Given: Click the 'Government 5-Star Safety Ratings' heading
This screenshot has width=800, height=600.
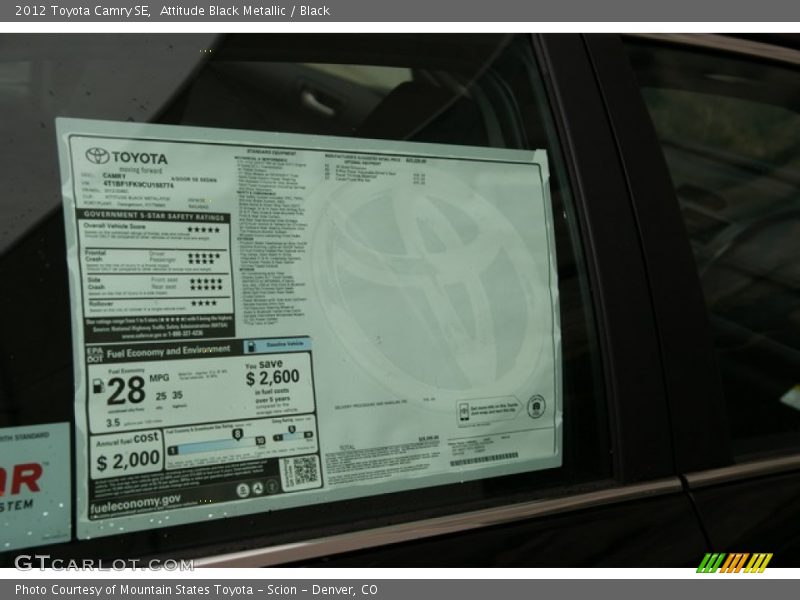Looking at the screenshot, I should pyautogui.click(x=154, y=216).
